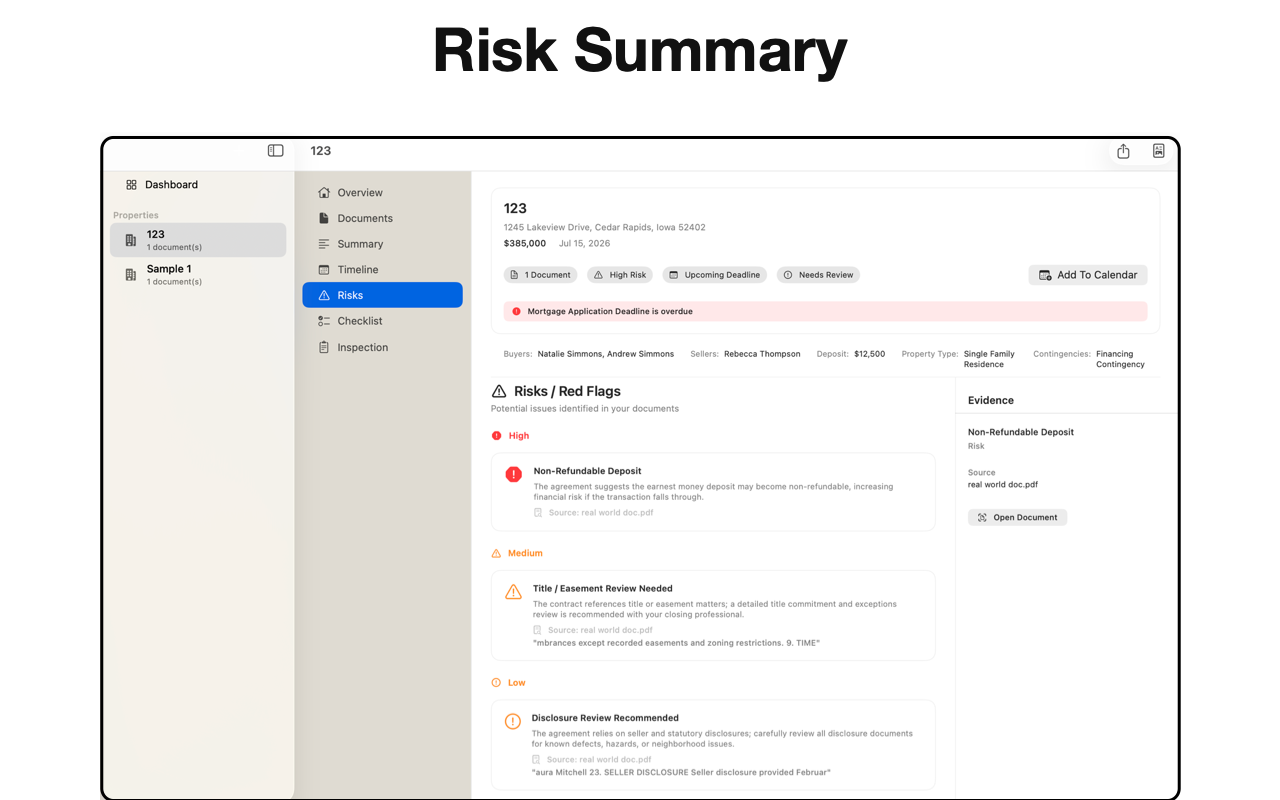This screenshot has width=1280, height=800.
Task: Click the house icon beside Overview
Action: (324, 193)
